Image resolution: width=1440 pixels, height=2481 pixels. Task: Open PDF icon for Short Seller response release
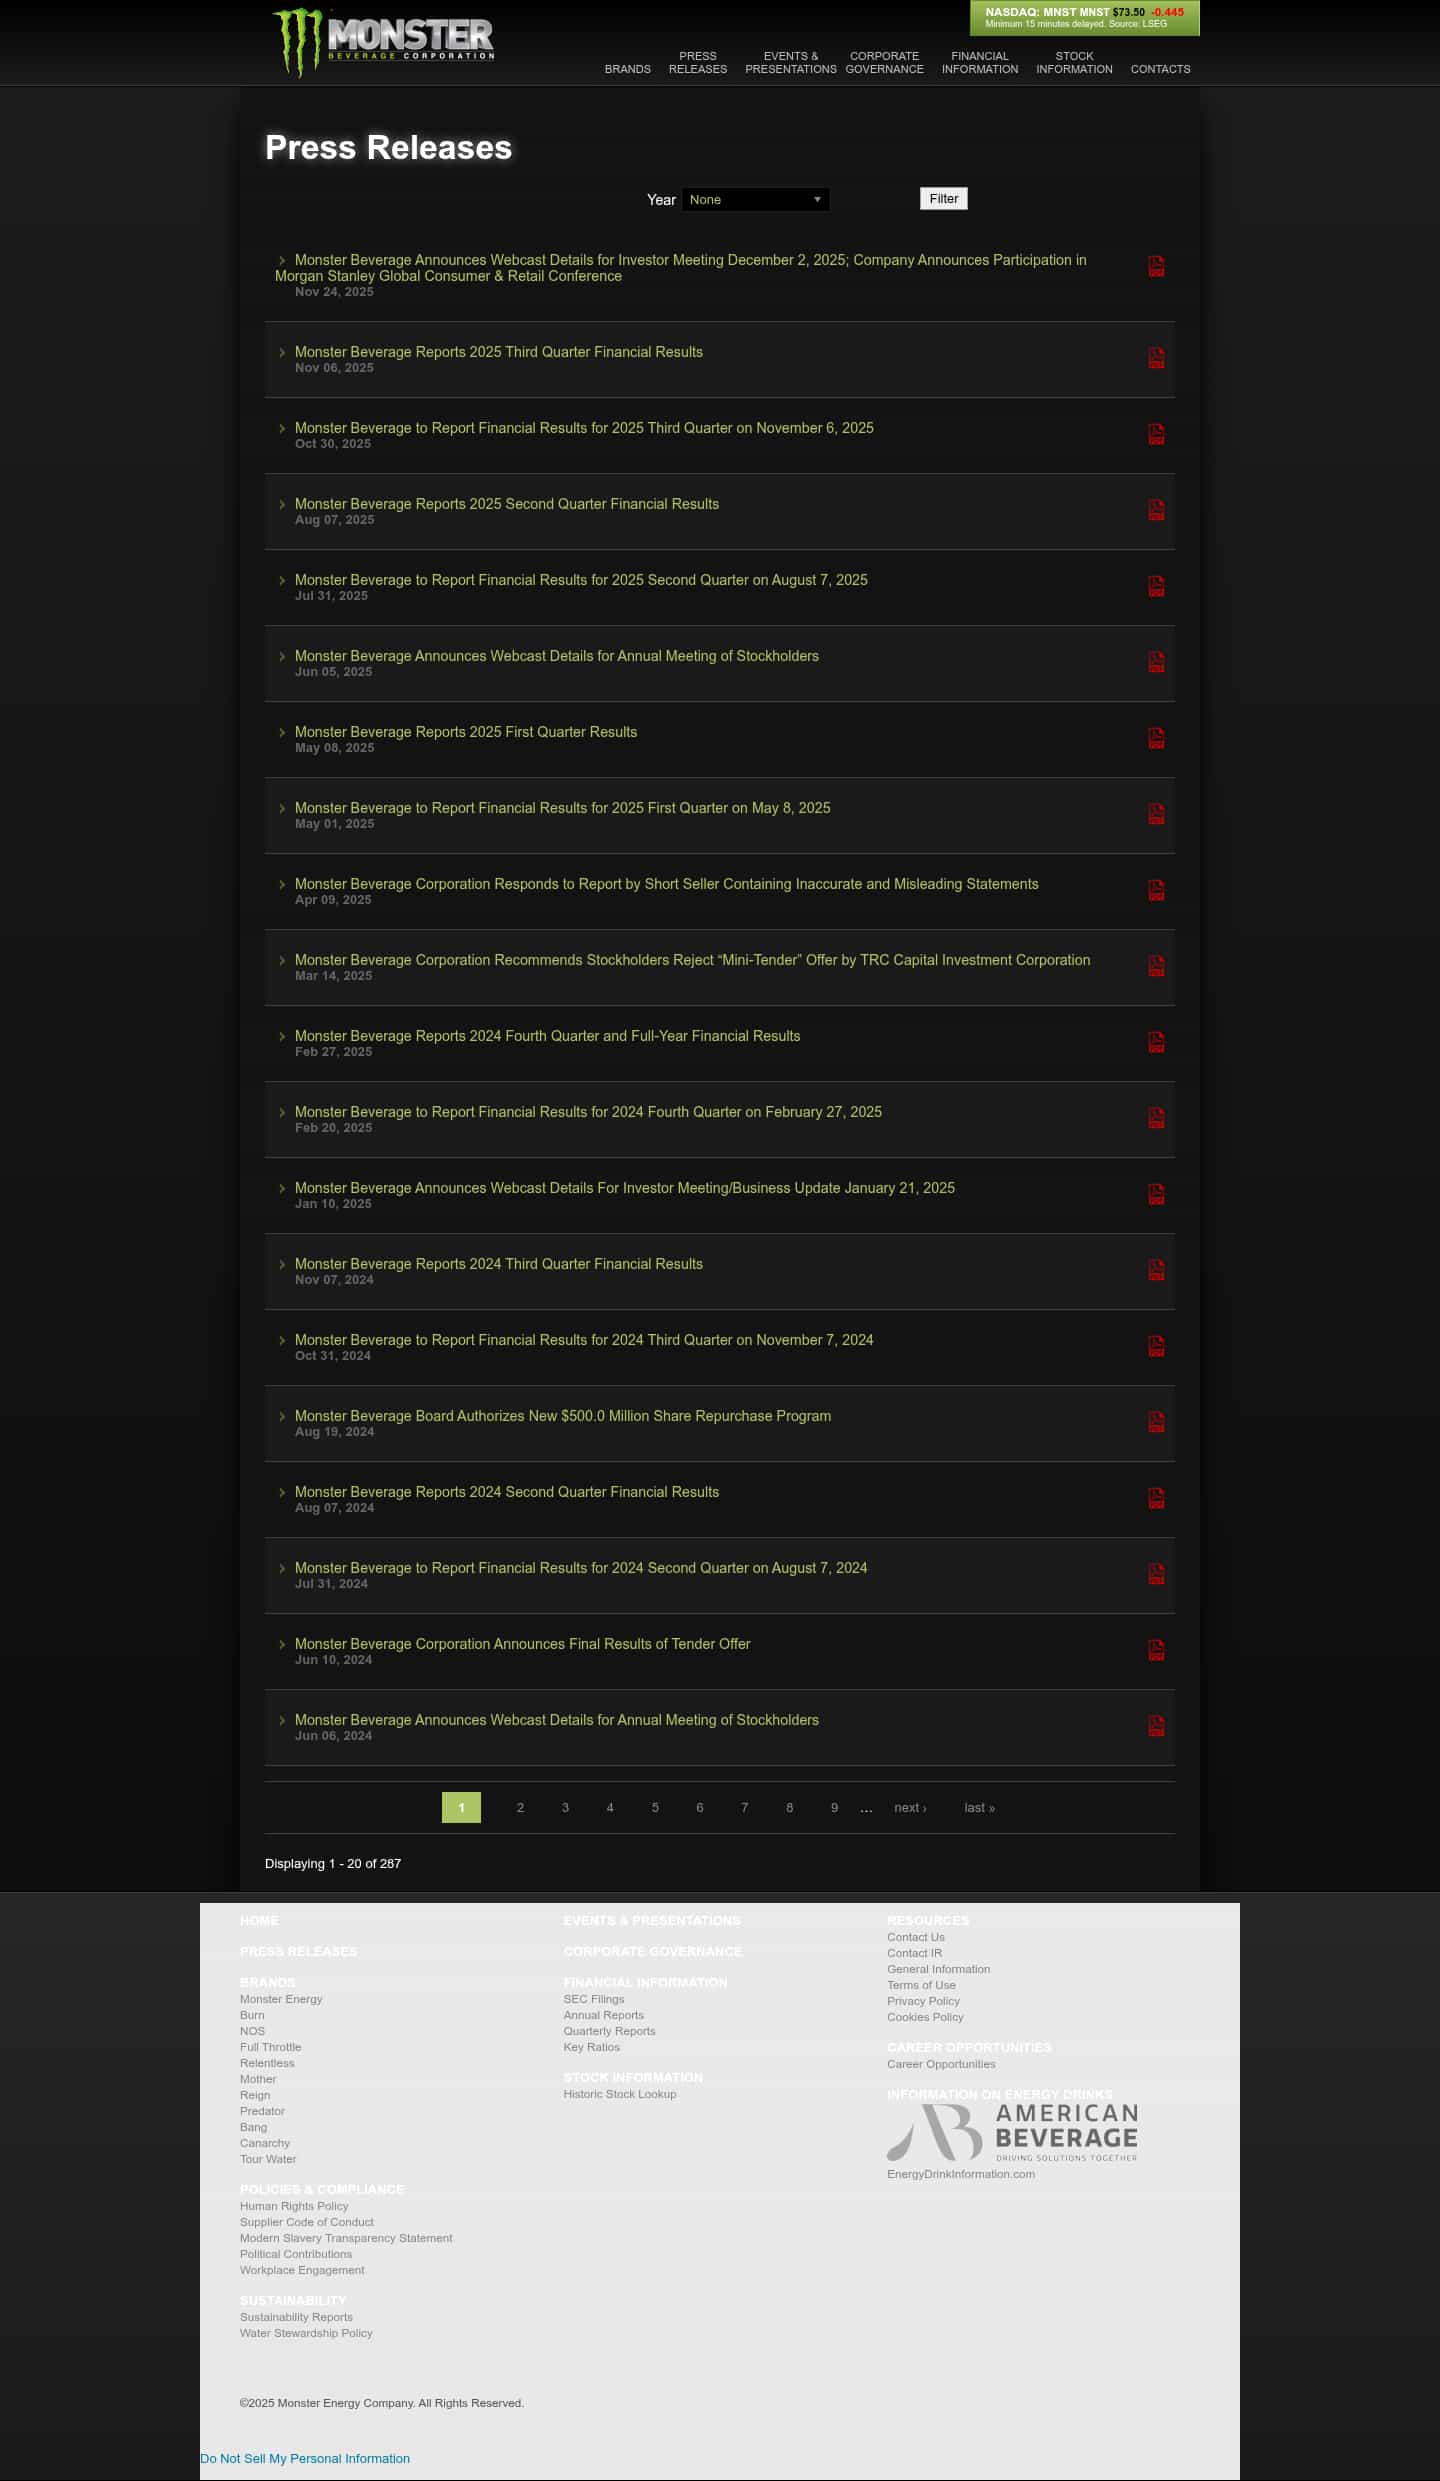click(x=1156, y=890)
